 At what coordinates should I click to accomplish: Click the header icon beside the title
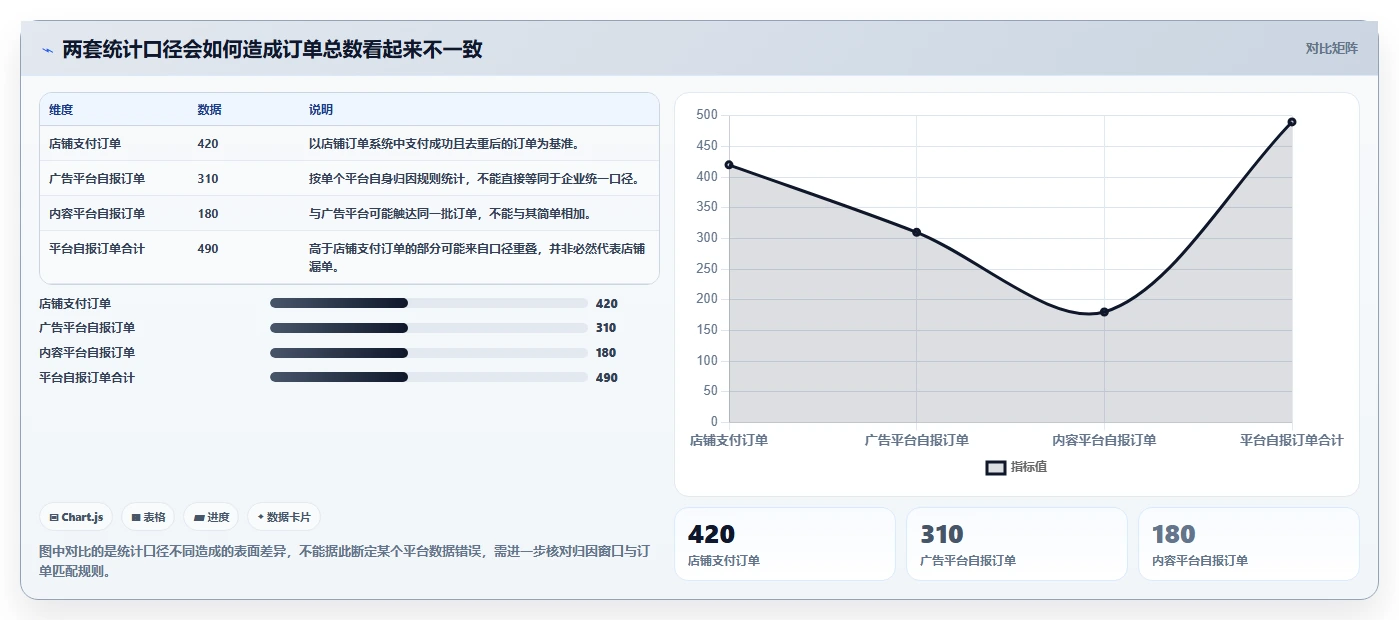[47, 50]
